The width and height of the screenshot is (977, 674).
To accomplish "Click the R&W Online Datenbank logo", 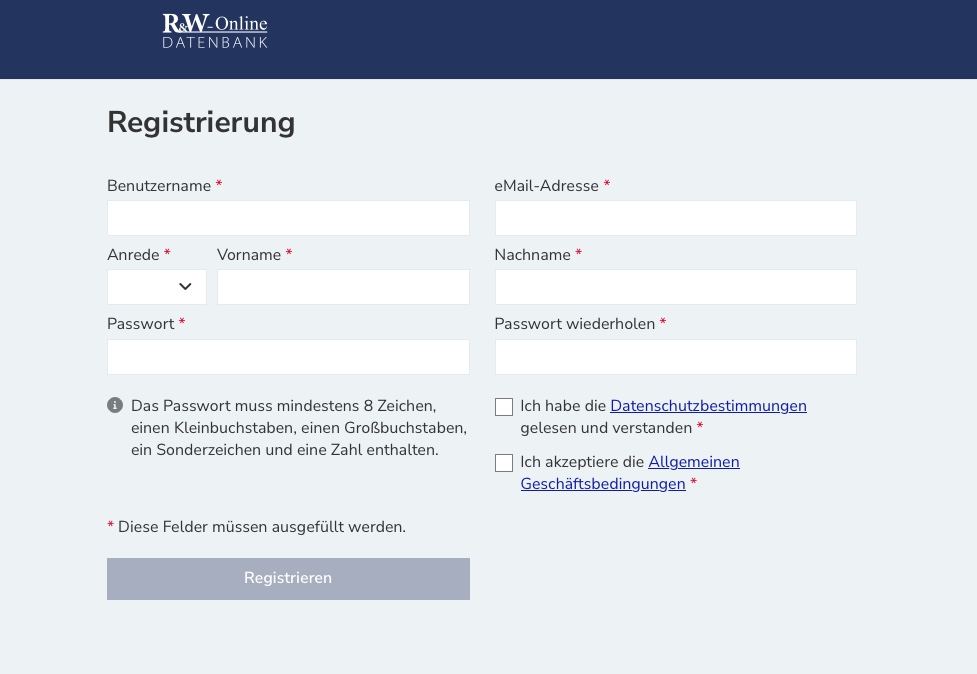I will pyautogui.click(x=215, y=31).
